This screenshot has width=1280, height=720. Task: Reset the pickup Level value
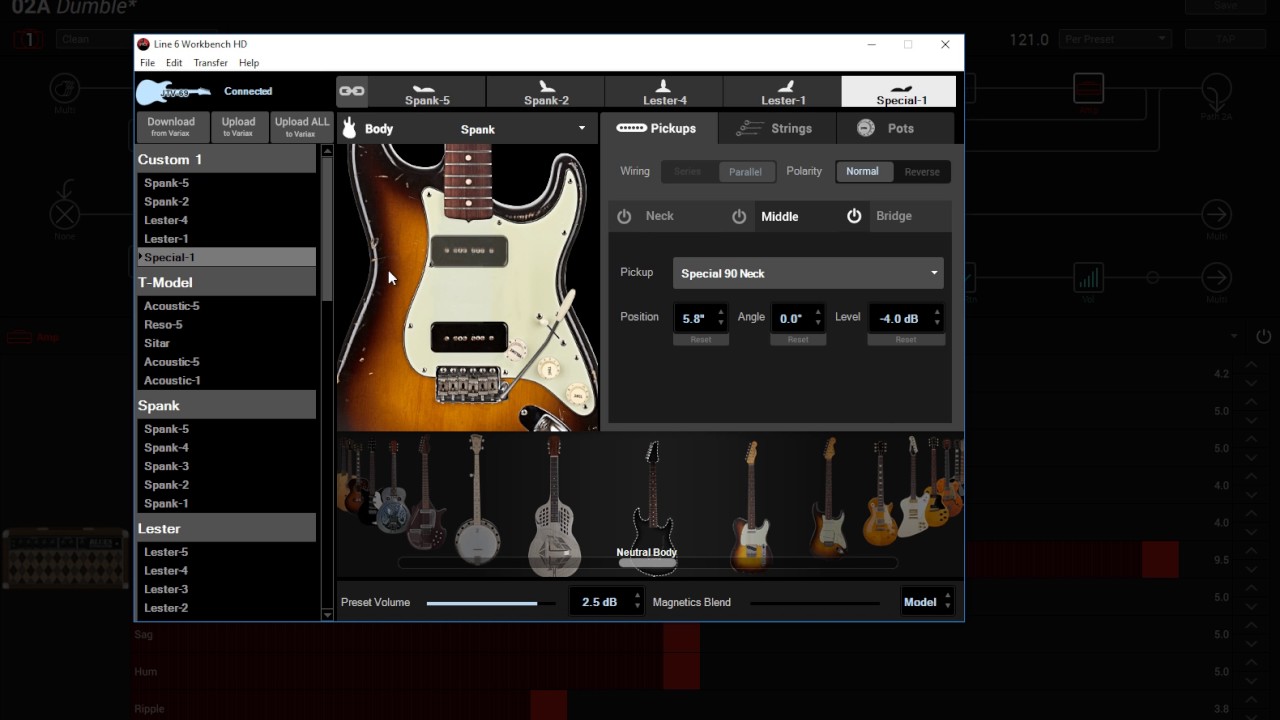(x=905, y=339)
